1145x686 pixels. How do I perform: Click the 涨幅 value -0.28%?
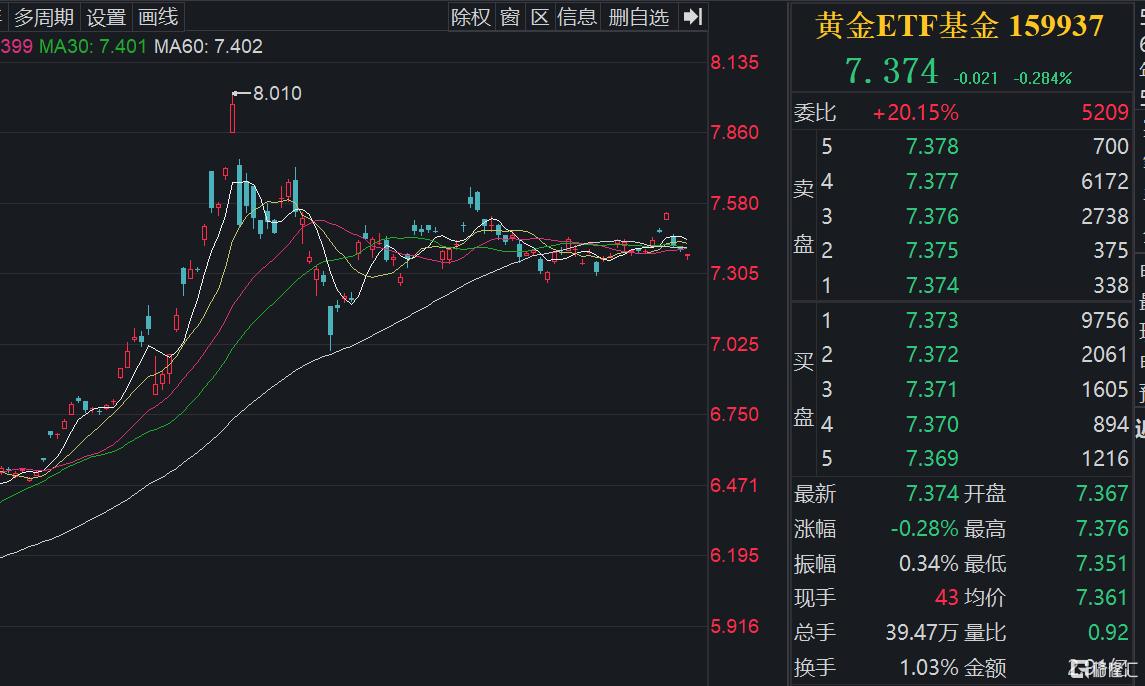point(924,528)
